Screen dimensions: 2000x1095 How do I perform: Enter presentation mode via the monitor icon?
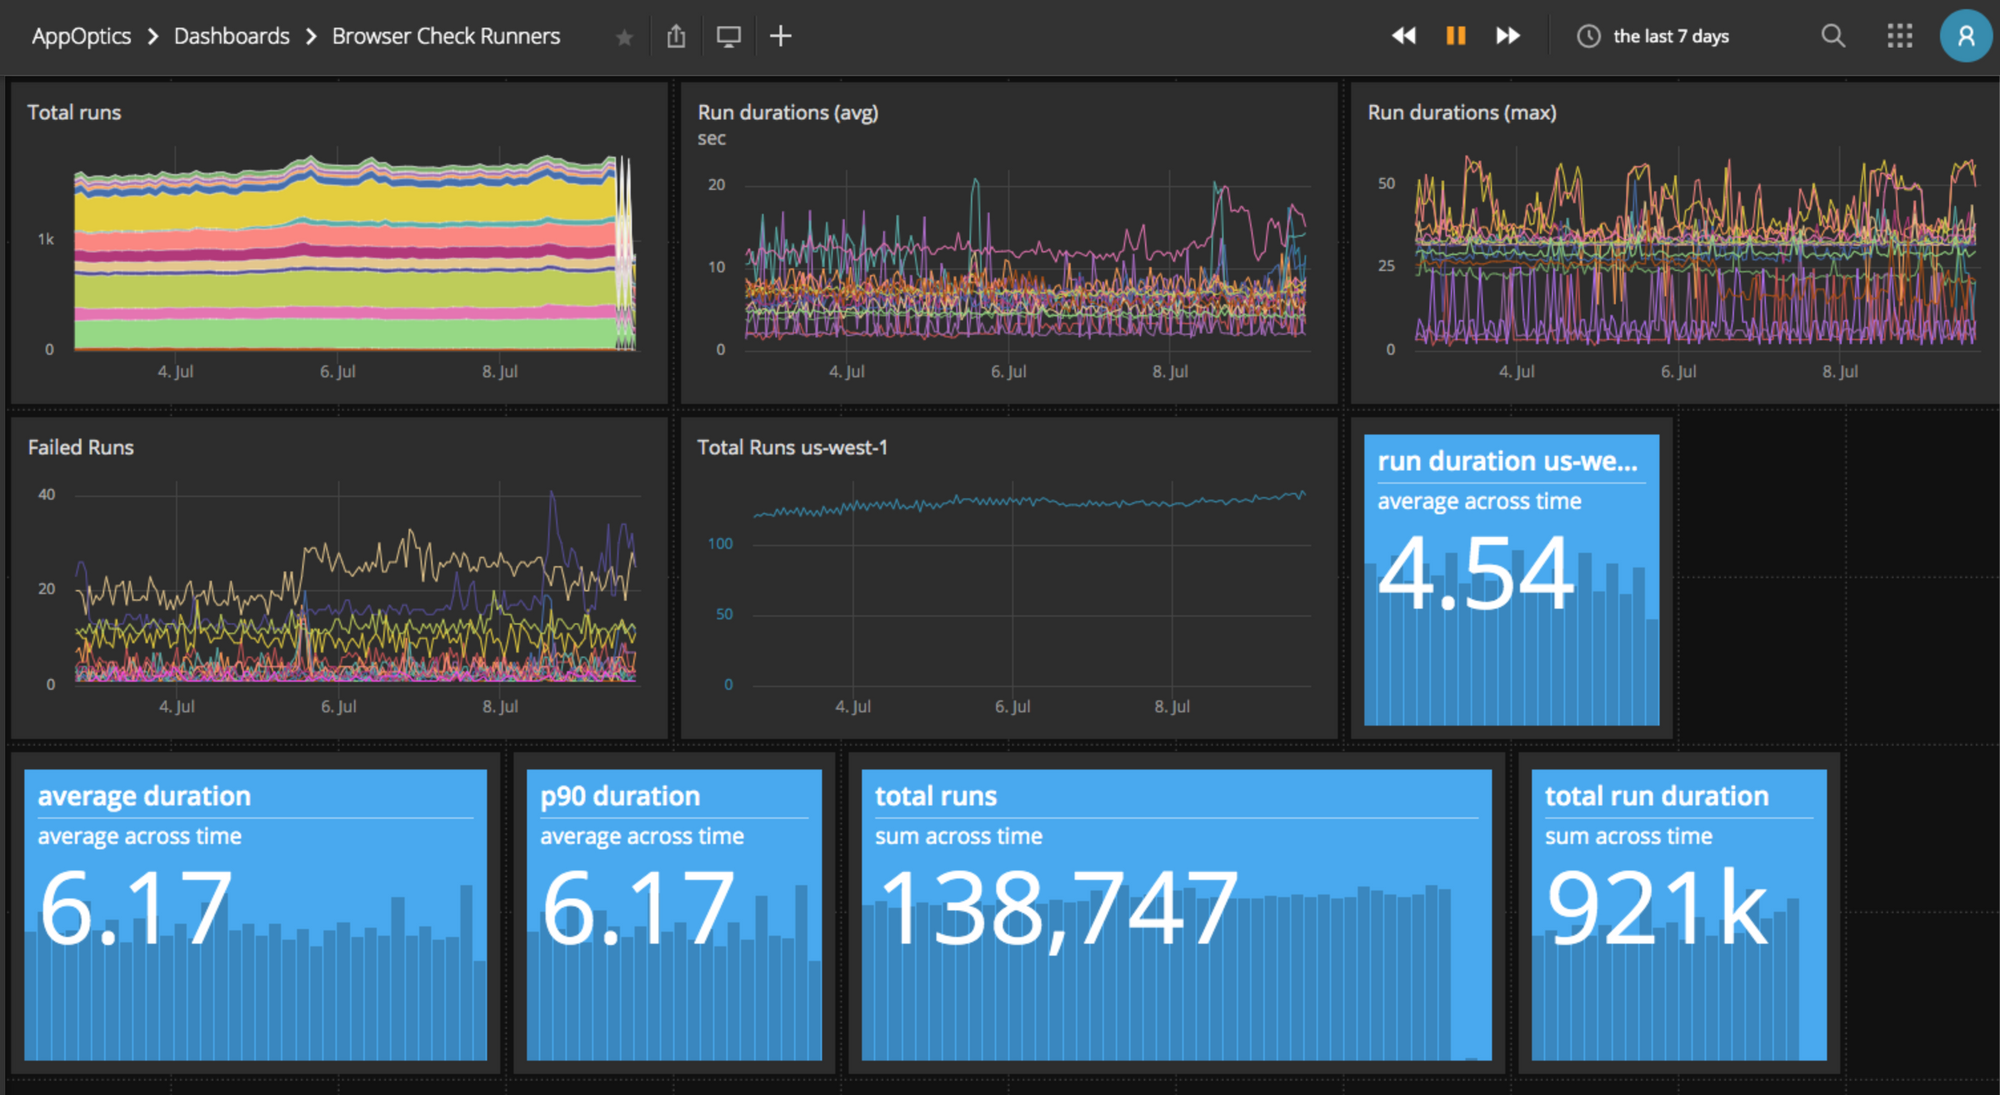(x=728, y=36)
